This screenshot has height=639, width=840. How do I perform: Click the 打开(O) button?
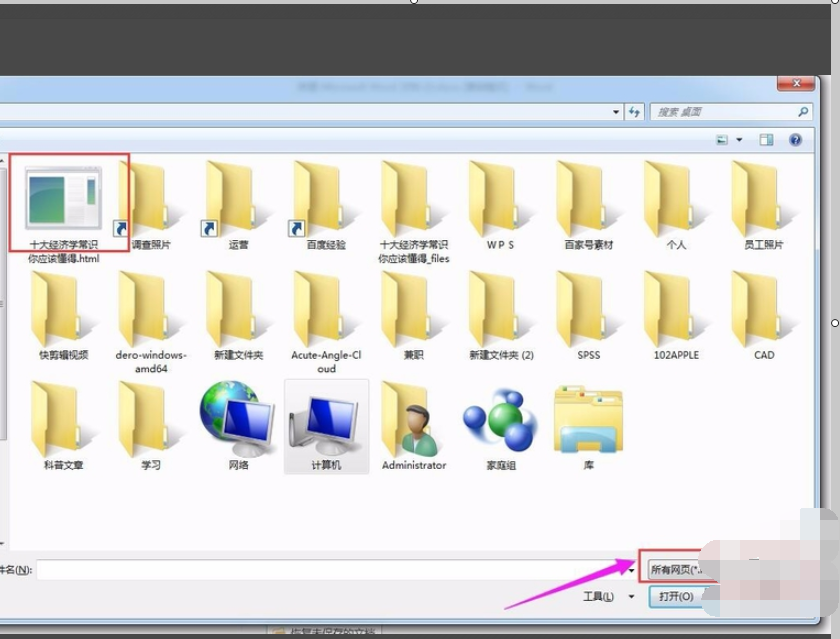point(676,596)
